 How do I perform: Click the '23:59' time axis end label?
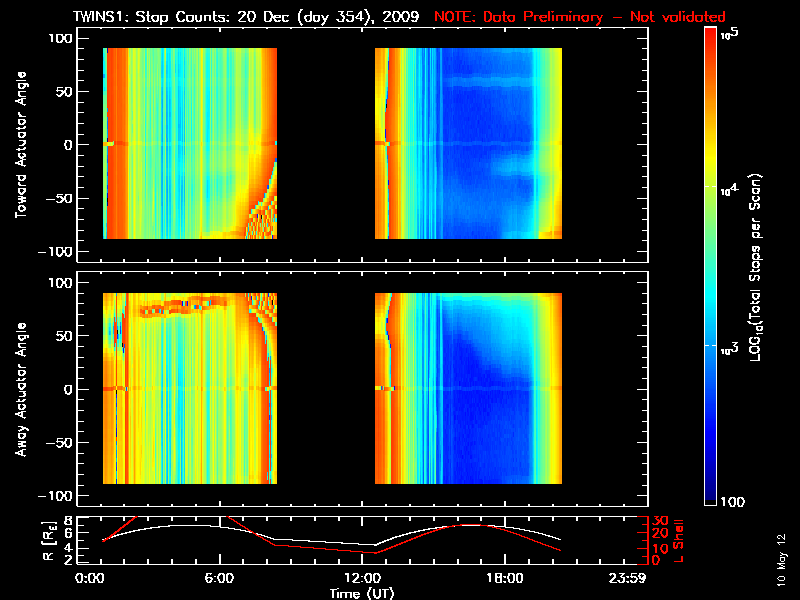(627, 579)
